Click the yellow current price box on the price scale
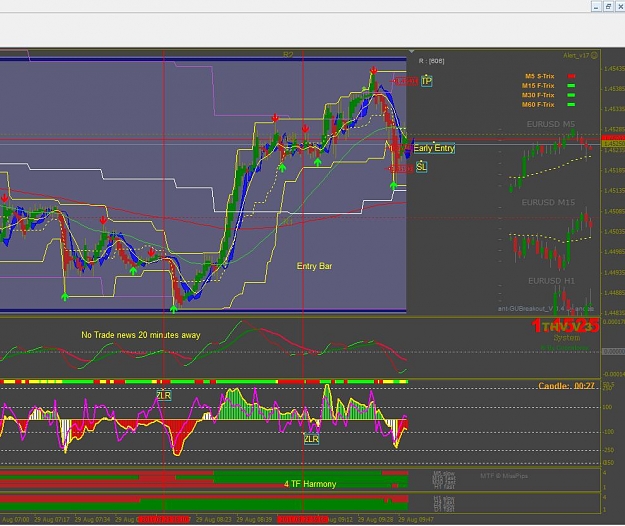Screen dimensions: 625x526 coord(613,143)
